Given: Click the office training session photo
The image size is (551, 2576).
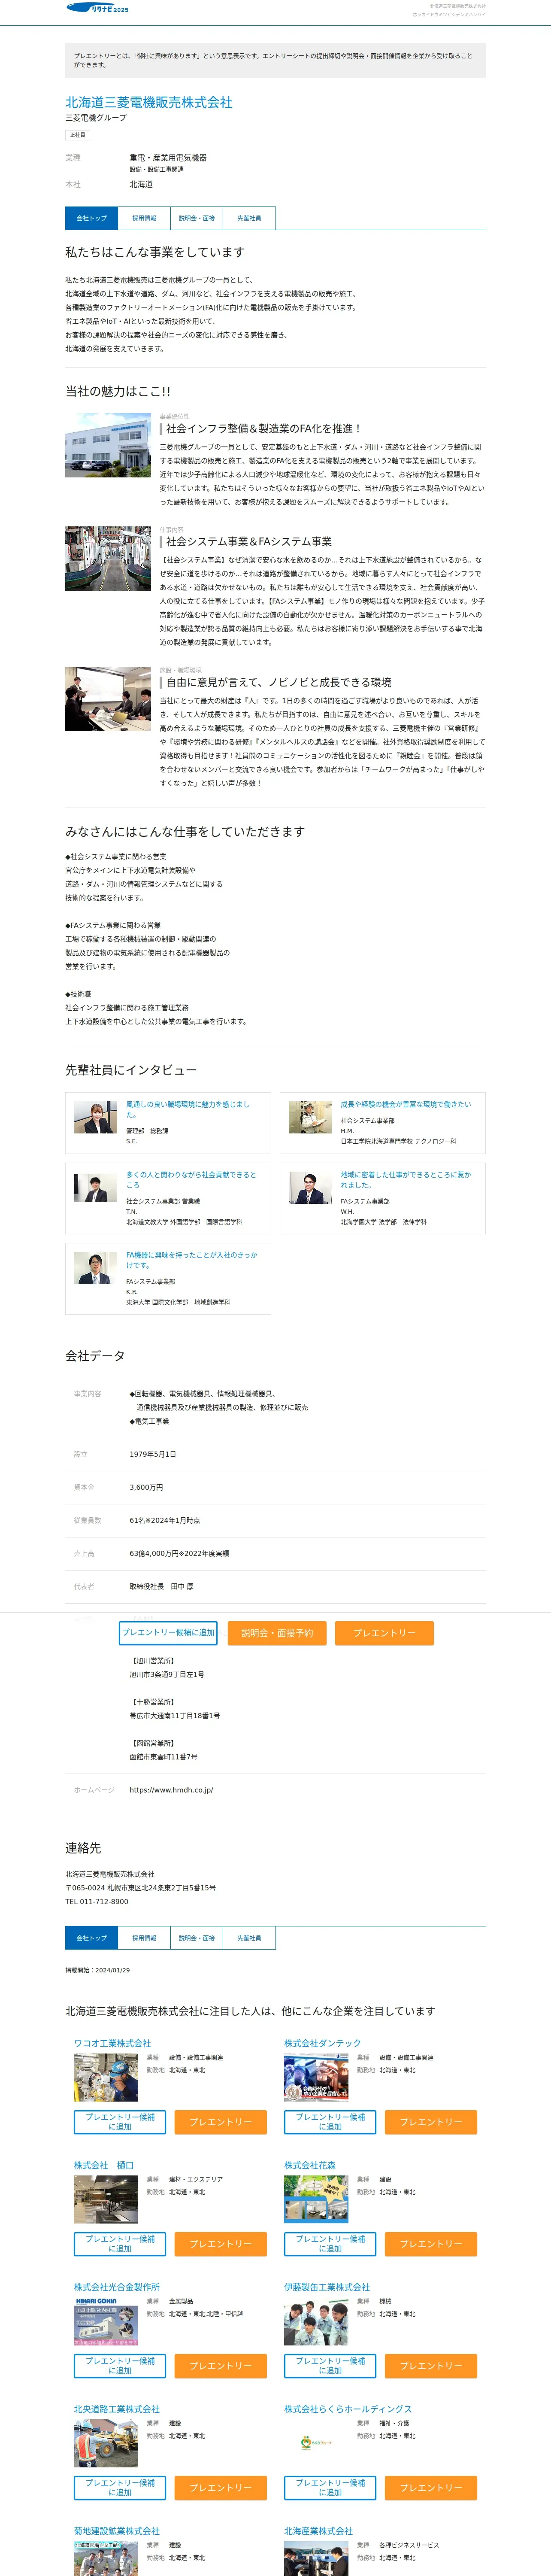Looking at the screenshot, I should 108,698.
